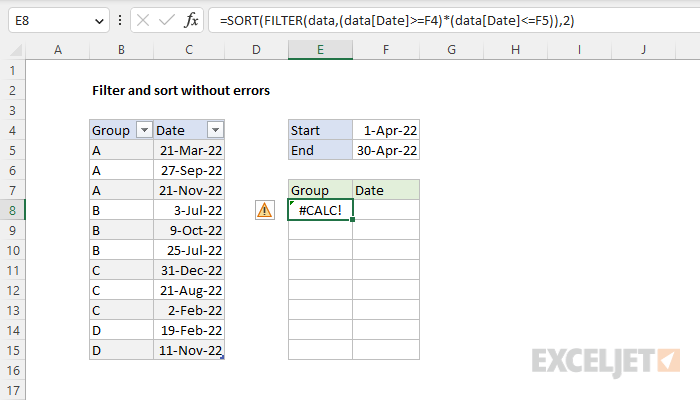Click the End label cell
Image resolution: width=700 pixels, height=400 pixels.
(x=320, y=150)
